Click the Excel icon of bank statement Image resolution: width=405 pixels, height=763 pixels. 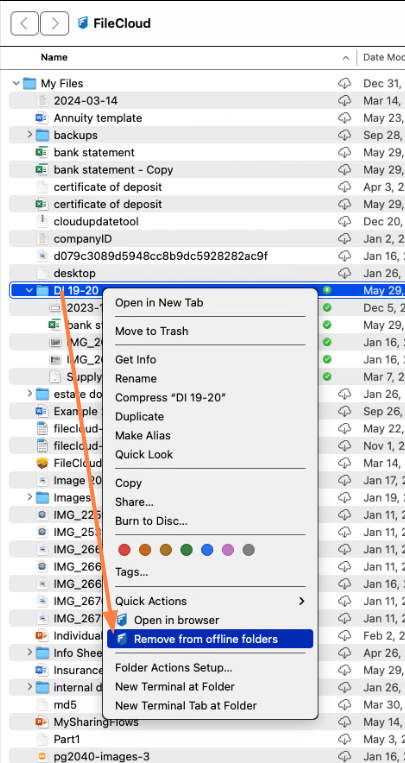(42, 152)
